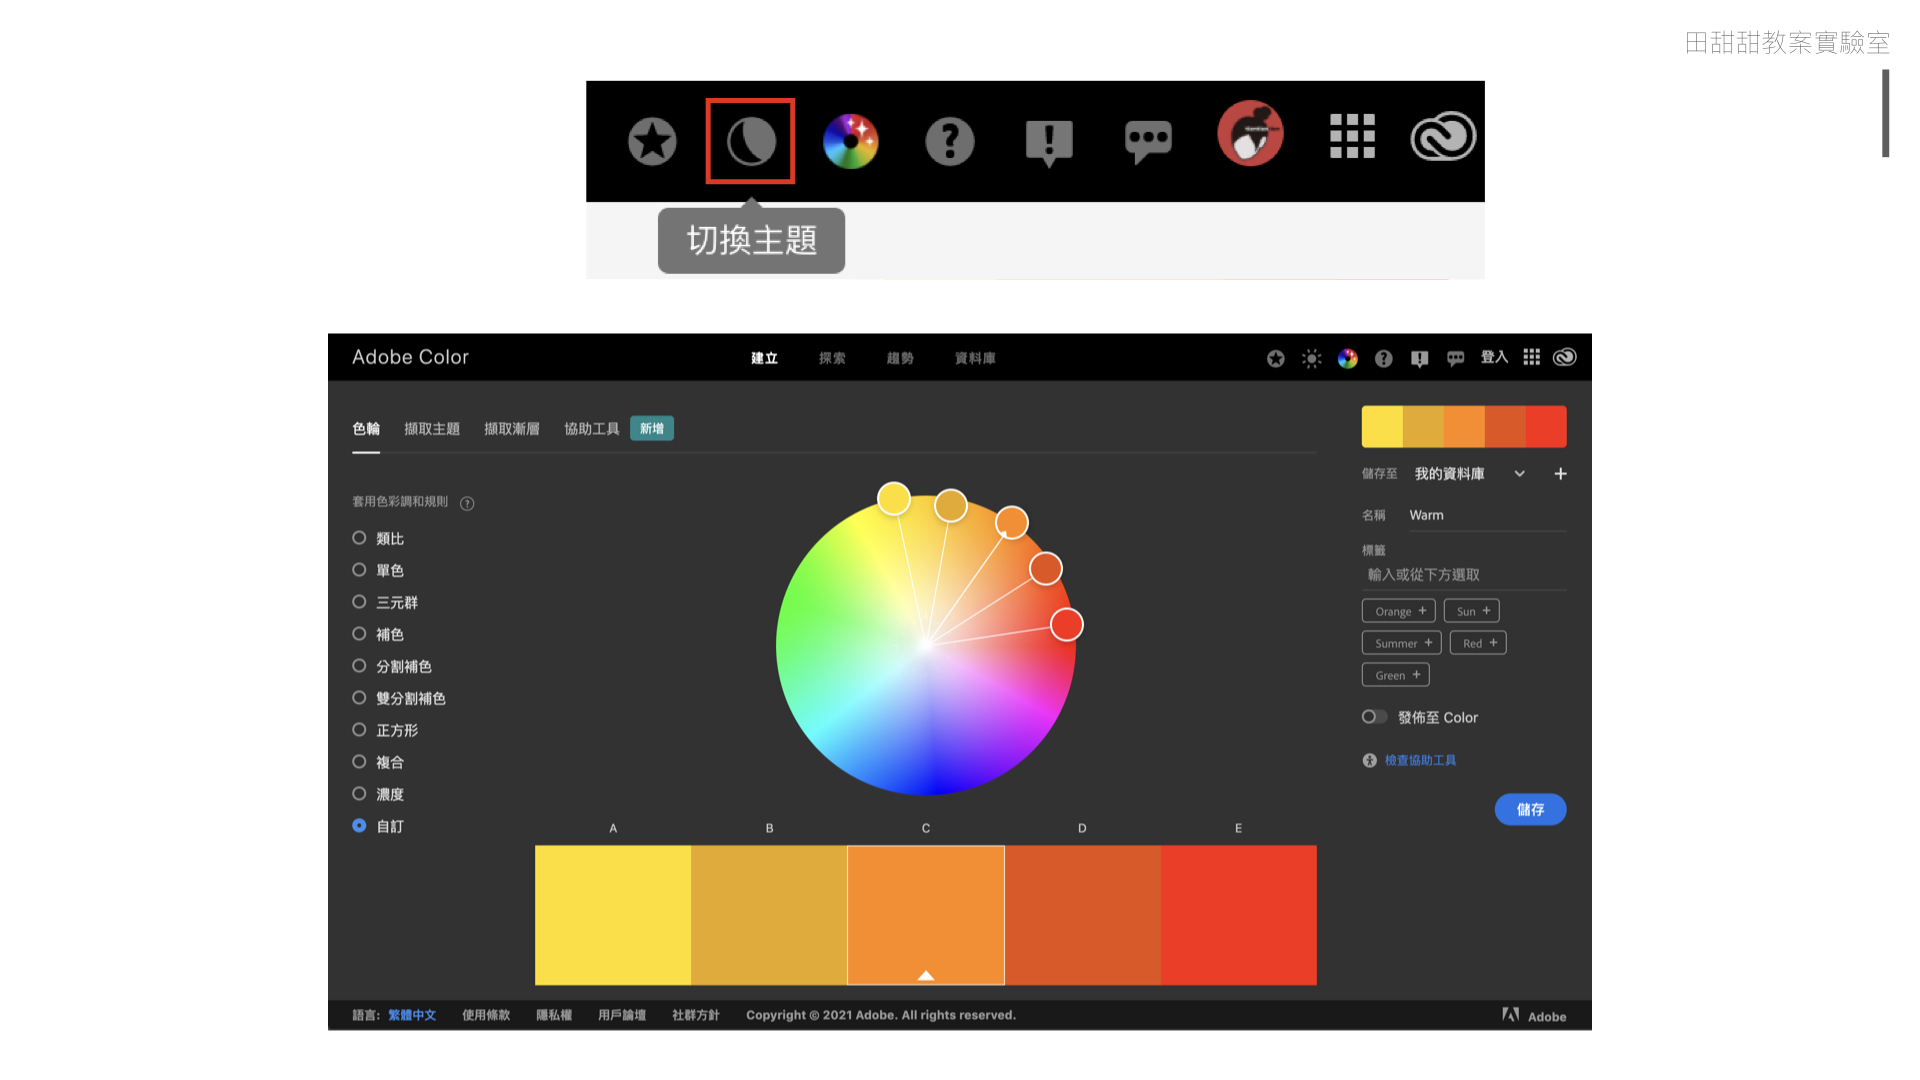The image size is (1920, 1080).
Task: Open the chat bubble feedback icon
Action: click(x=1455, y=358)
